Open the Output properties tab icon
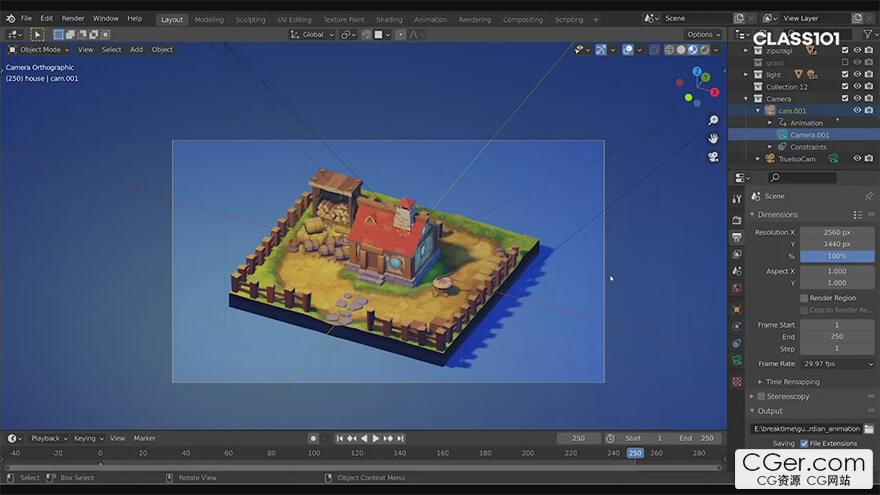Screen dimensions: 880x495 tap(737, 238)
